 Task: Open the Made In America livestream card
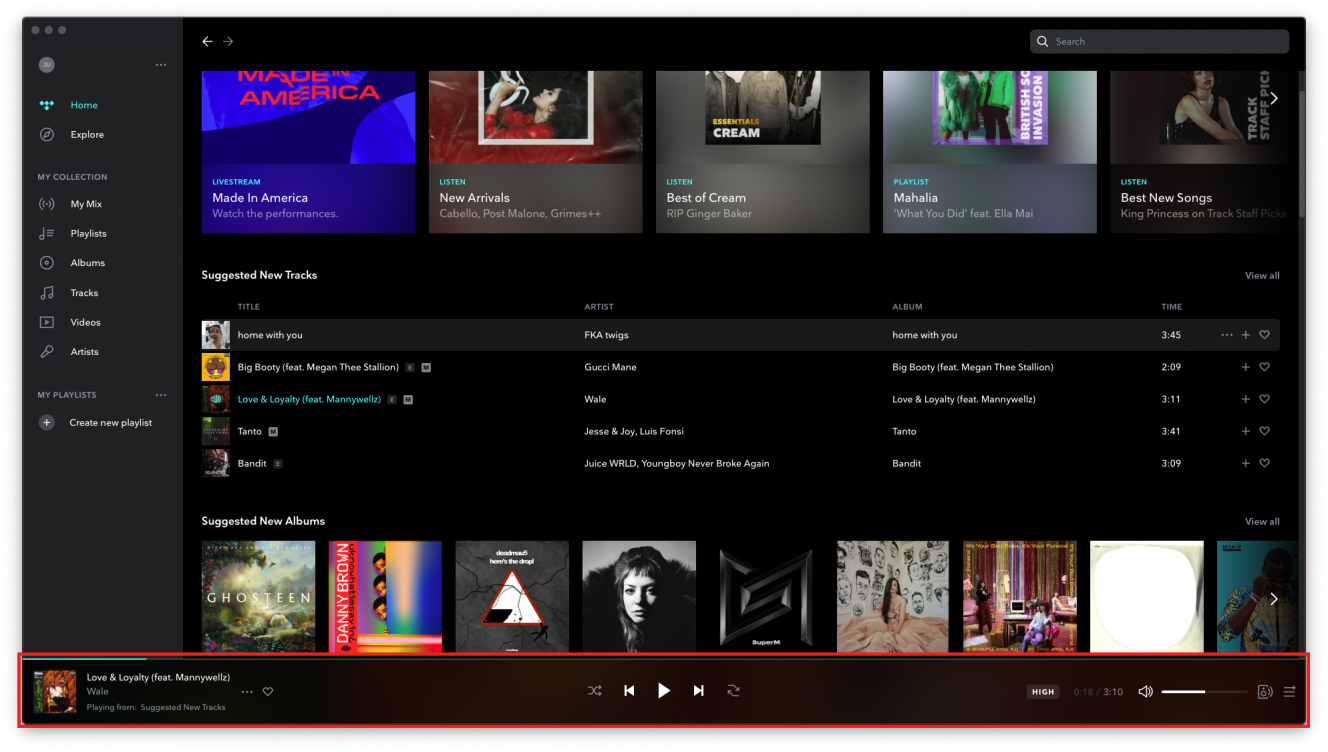[x=308, y=152]
